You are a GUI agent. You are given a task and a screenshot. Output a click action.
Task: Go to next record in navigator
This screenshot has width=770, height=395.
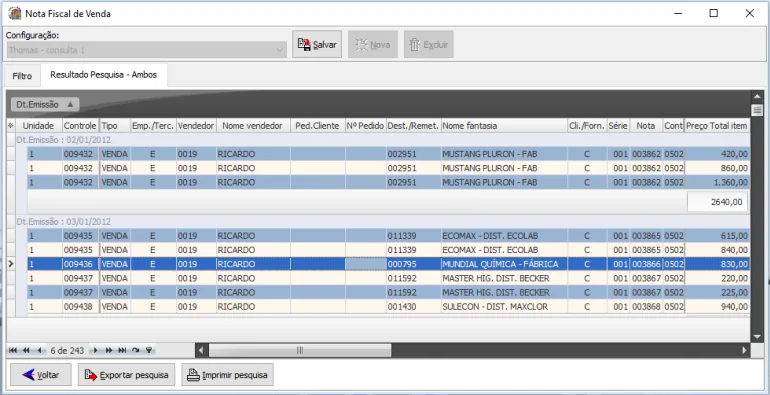click(x=95, y=350)
